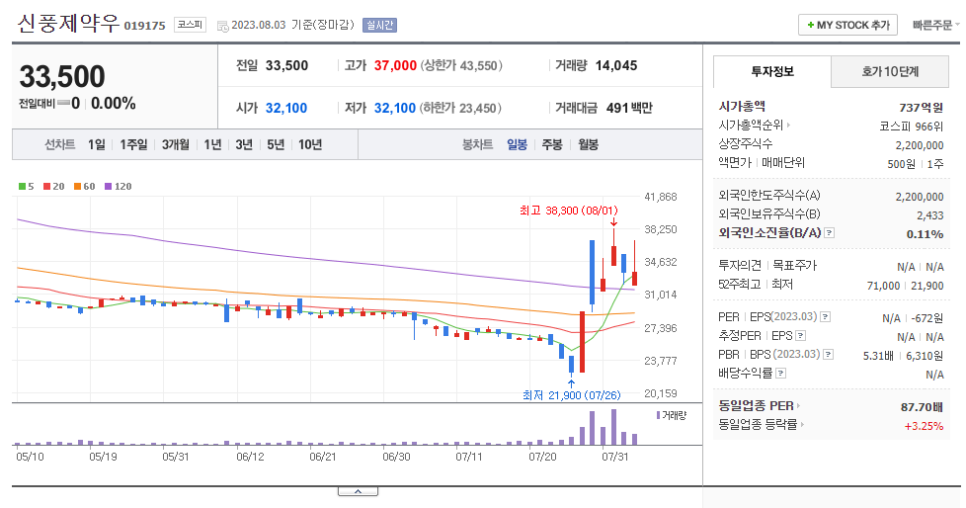Click help icon next to EPS(2023.03)
This screenshot has height=508, width=966.
[x=826, y=316]
